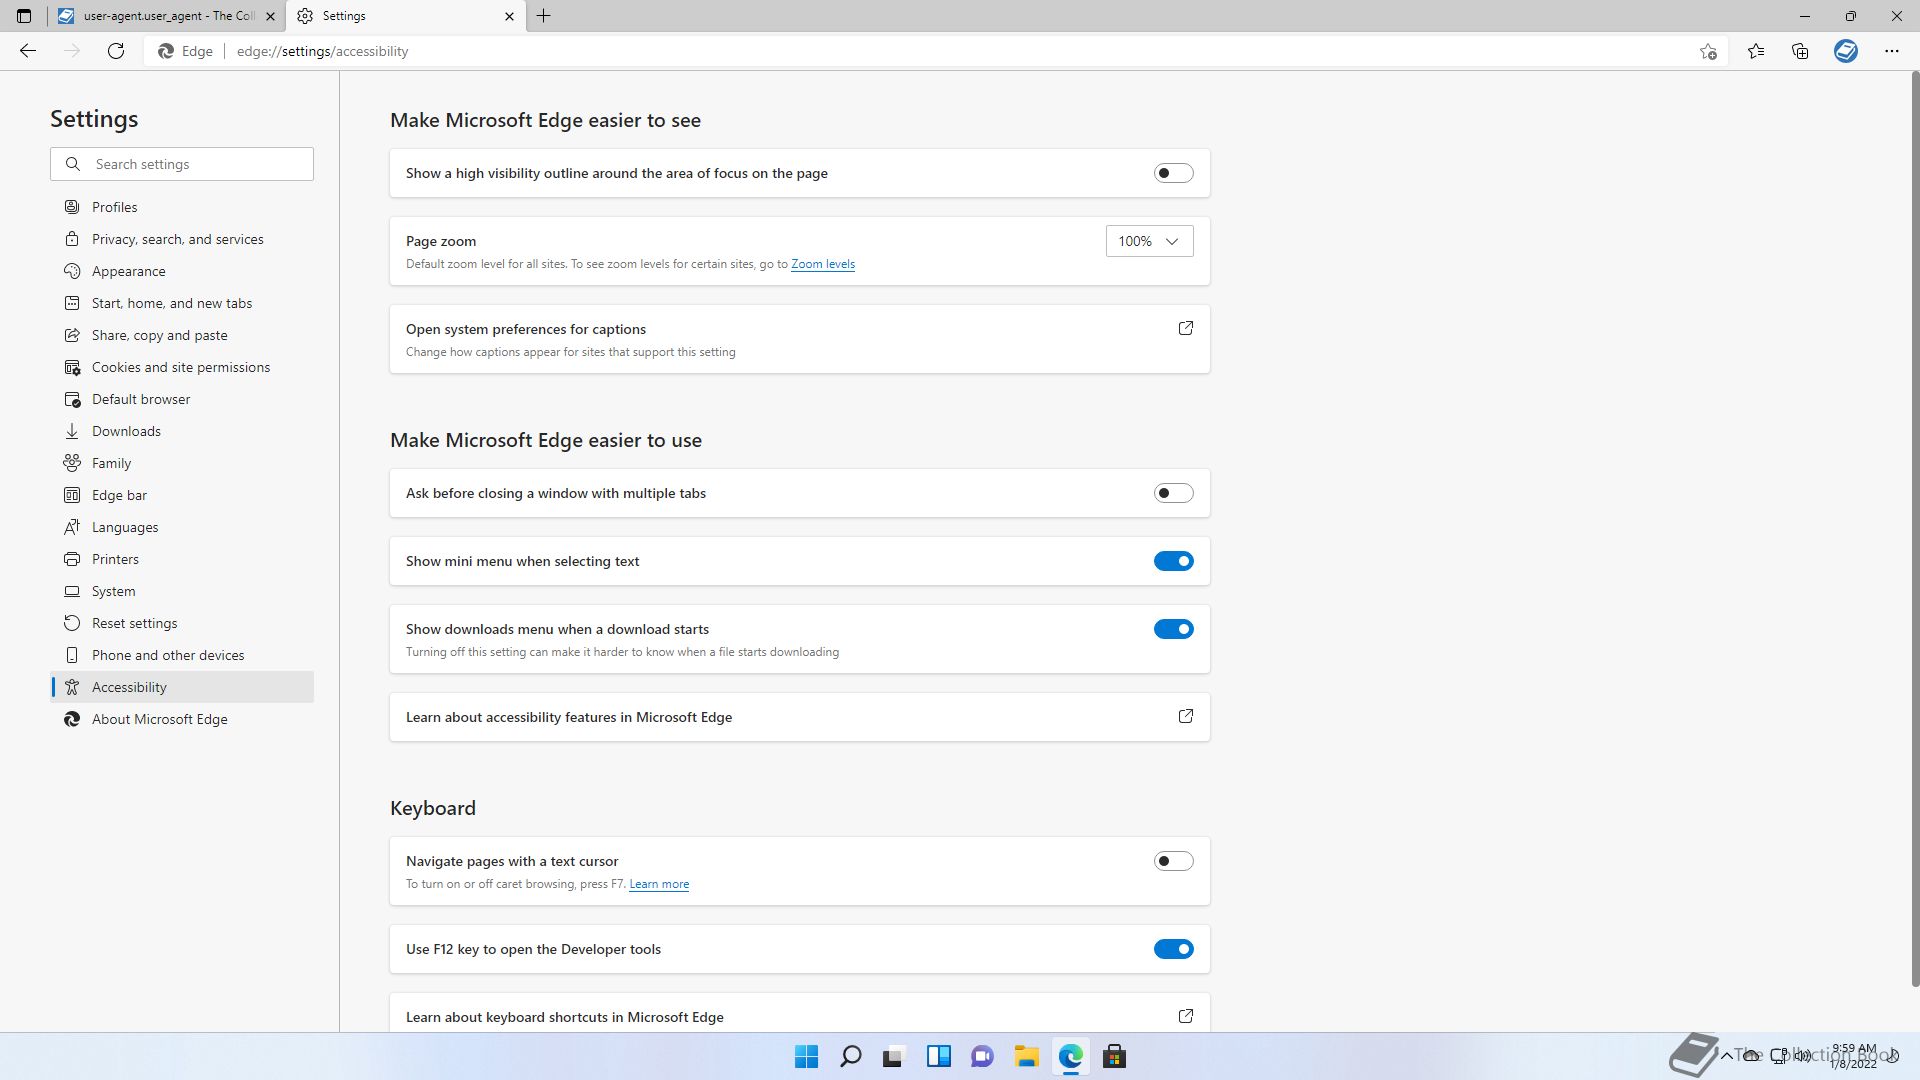Screen dimensions: 1920x1080
Task: Open the tab actions menu icon
Action: point(24,16)
